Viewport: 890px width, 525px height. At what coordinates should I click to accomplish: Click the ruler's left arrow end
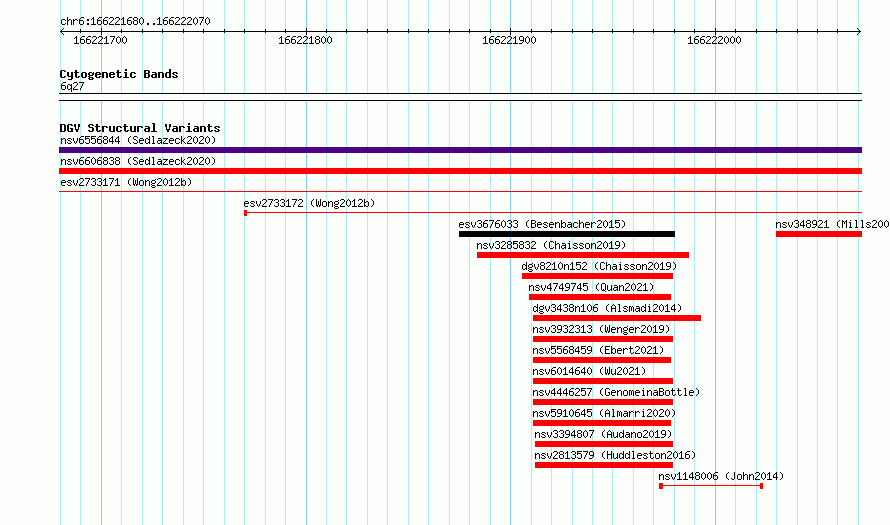[x=62, y=32]
